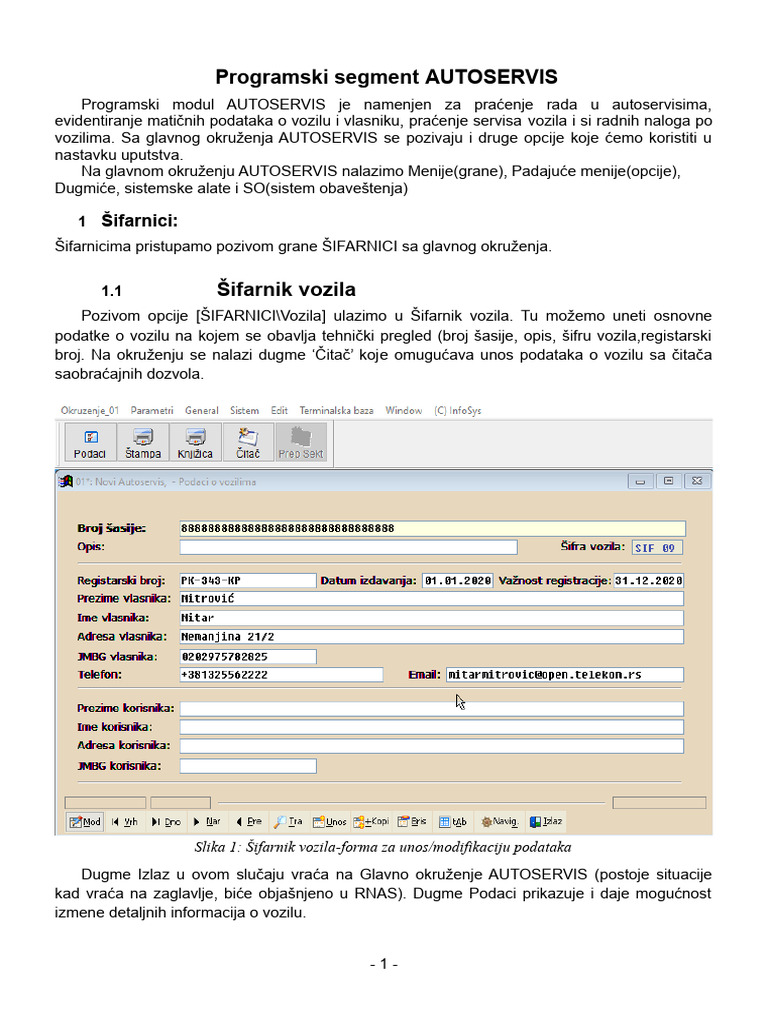Maximize the Podaci o vozilima window
The image size is (768, 1024).
669,481
